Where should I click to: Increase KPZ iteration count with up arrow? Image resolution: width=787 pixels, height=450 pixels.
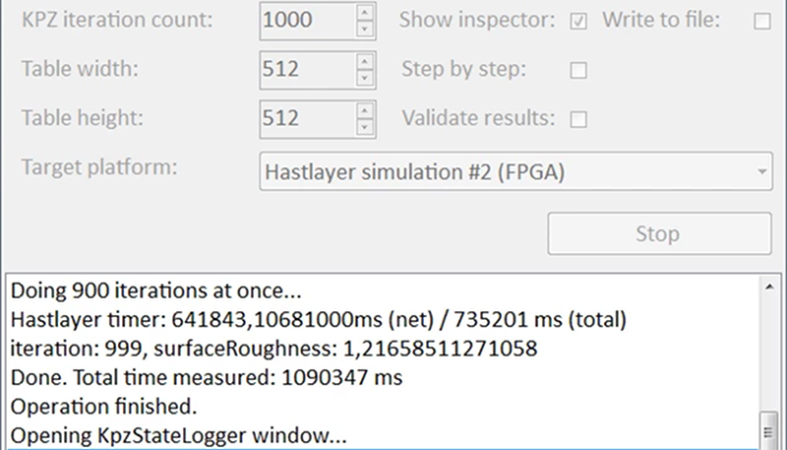click(365, 13)
